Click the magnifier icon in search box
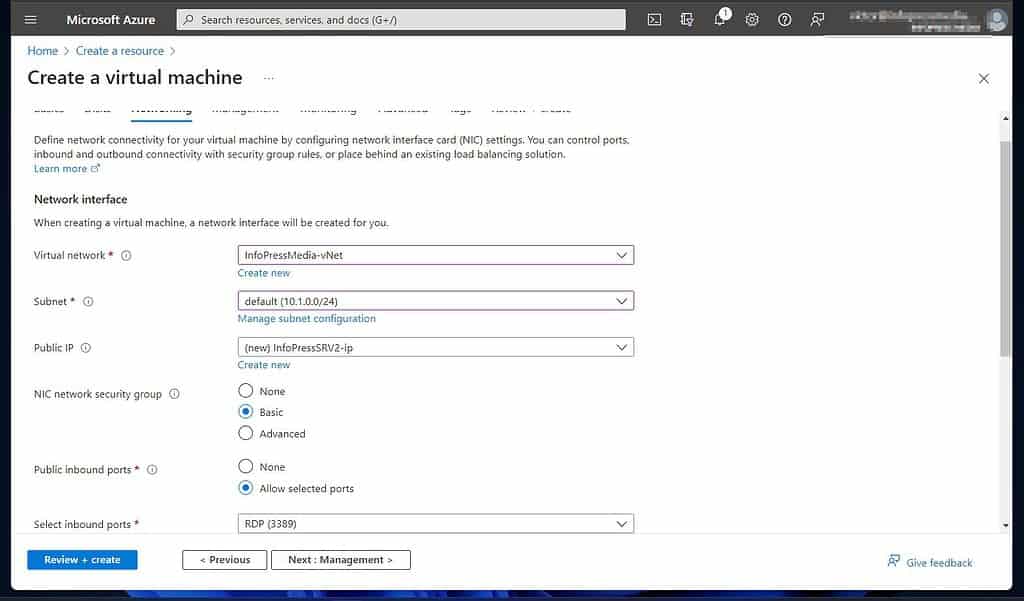Viewport: 1024px width, 601px height. [x=189, y=20]
